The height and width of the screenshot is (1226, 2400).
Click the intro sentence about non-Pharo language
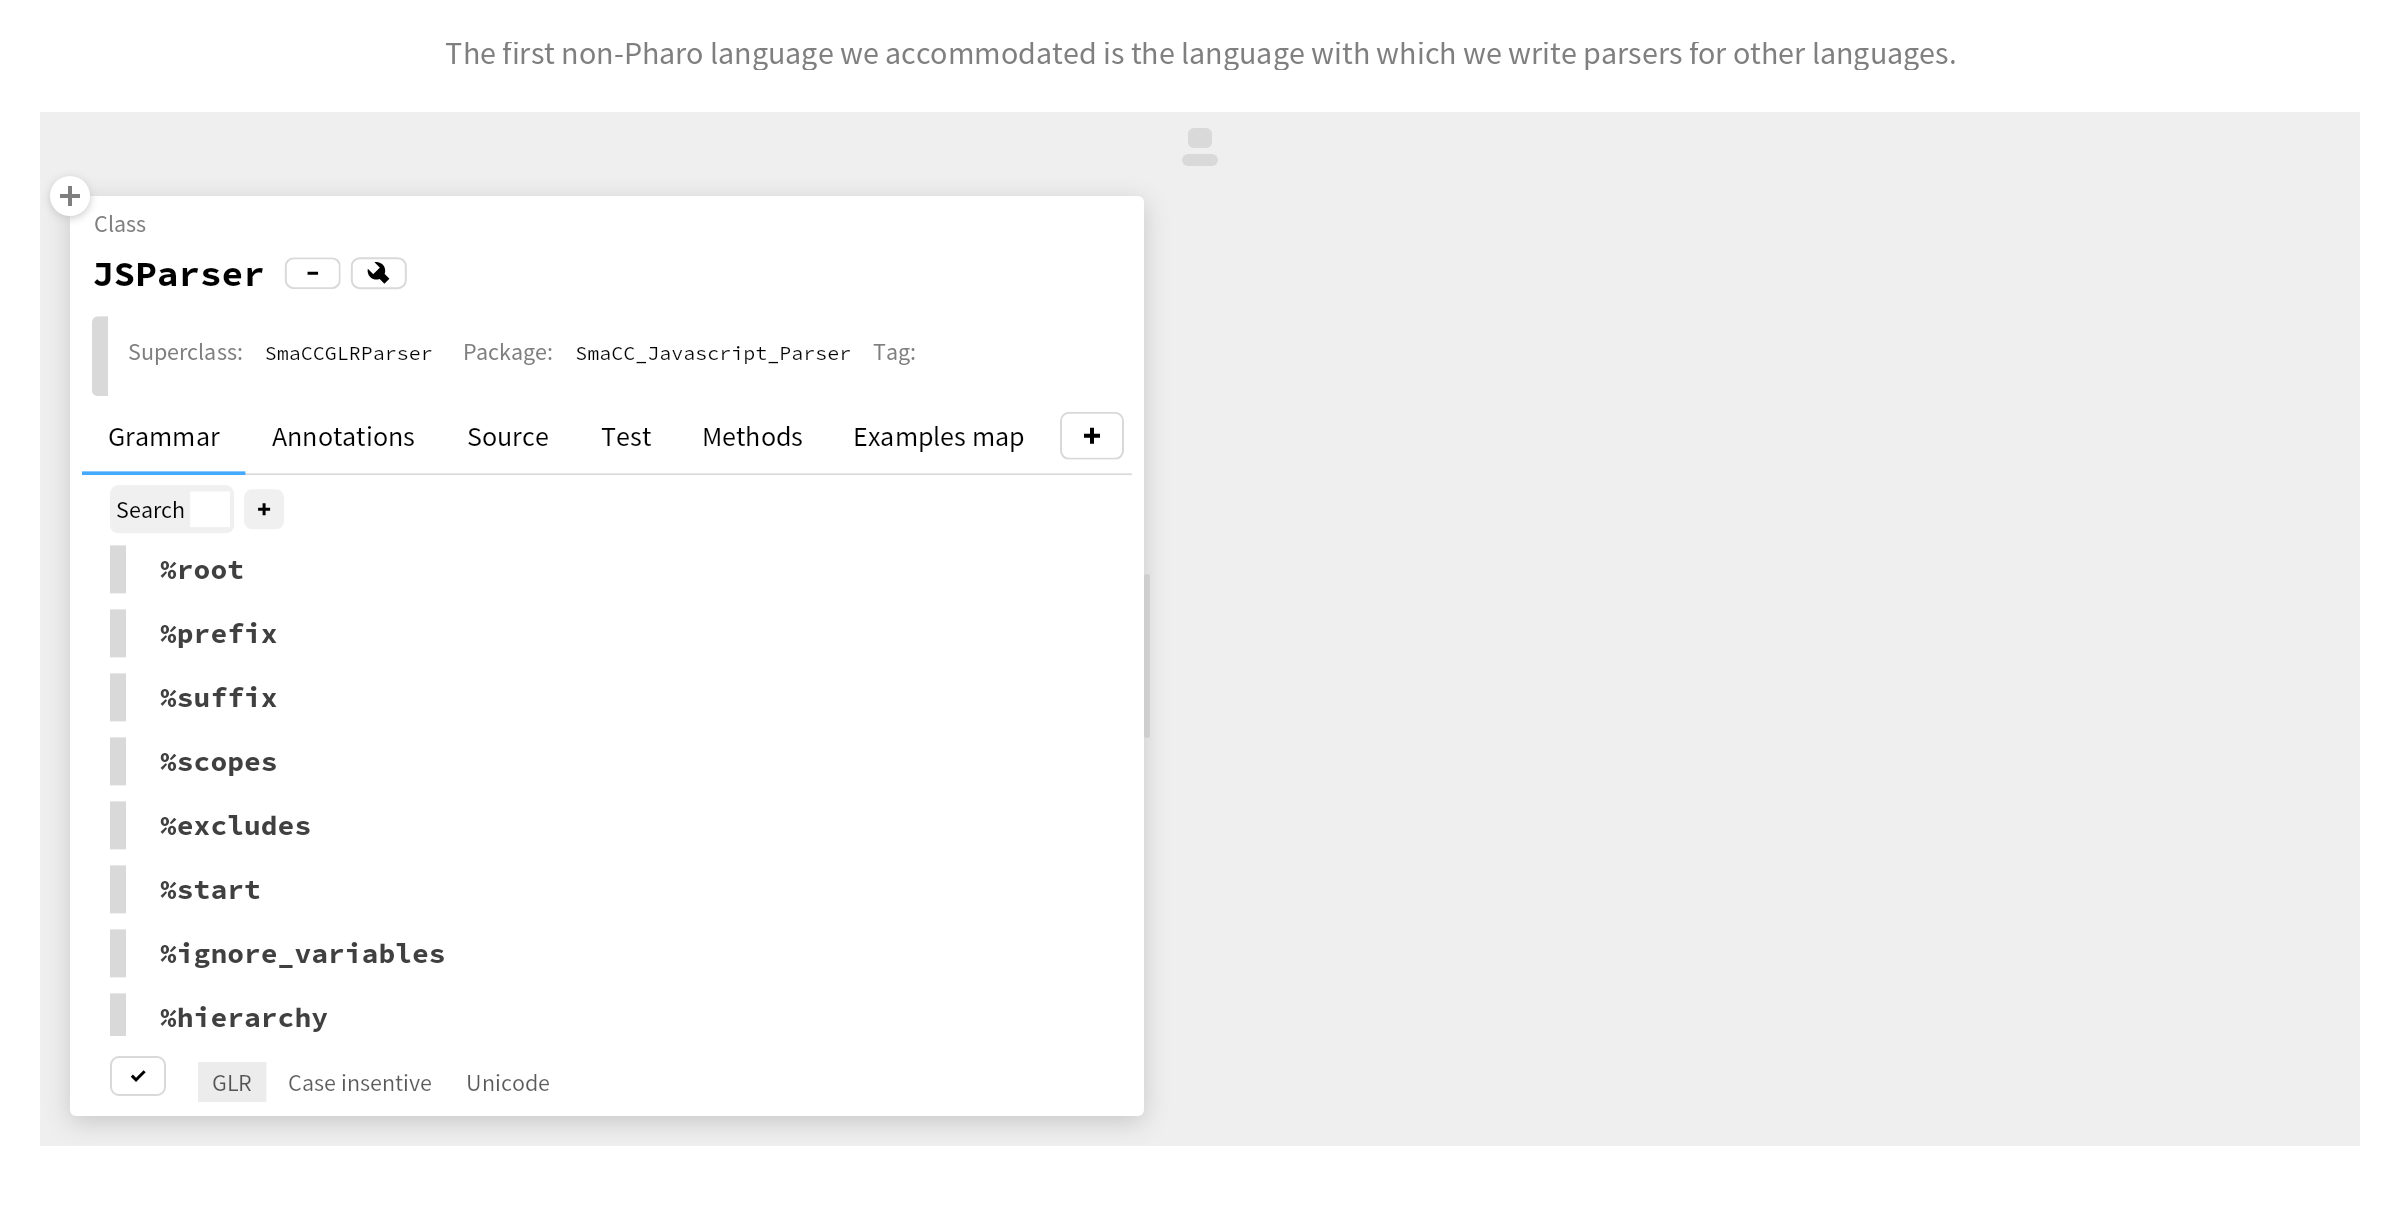[x=1200, y=53]
